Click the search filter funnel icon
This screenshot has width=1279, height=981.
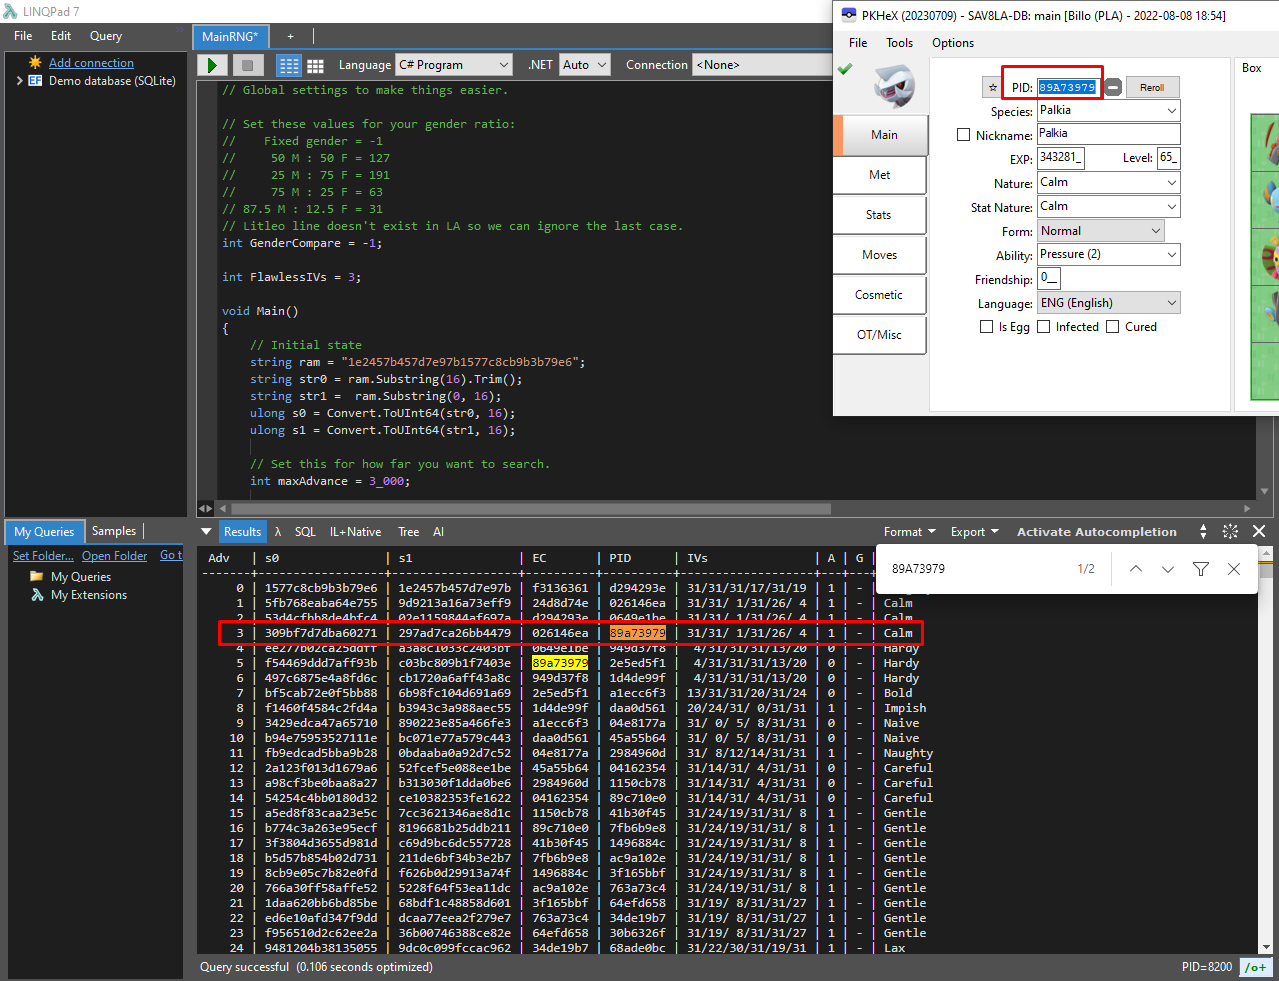1201,569
